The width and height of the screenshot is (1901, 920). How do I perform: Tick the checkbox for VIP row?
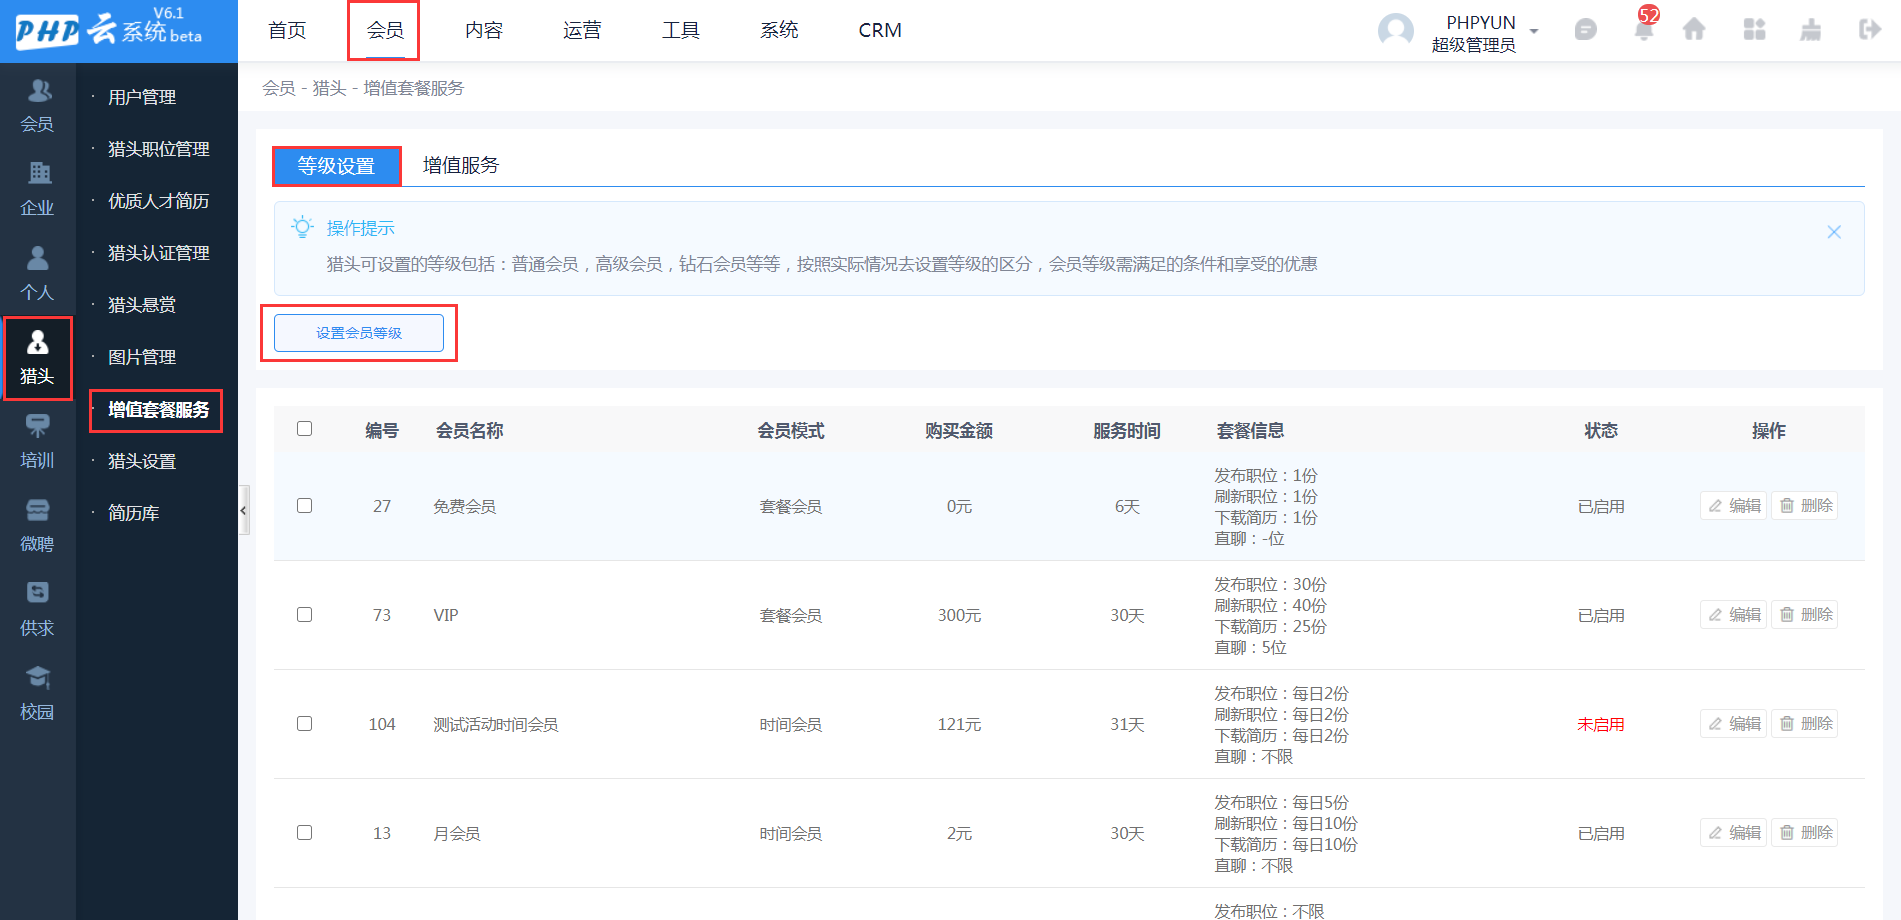(x=305, y=615)
